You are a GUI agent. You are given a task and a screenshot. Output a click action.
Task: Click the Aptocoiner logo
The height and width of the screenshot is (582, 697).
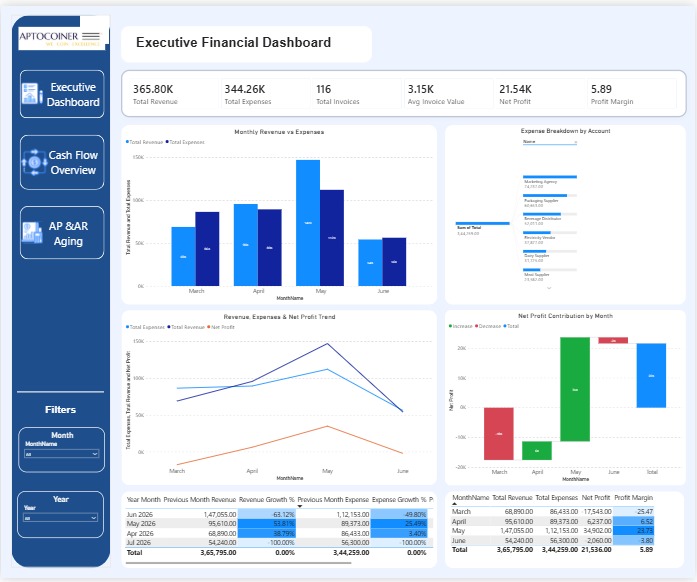[x=60, y=38]
